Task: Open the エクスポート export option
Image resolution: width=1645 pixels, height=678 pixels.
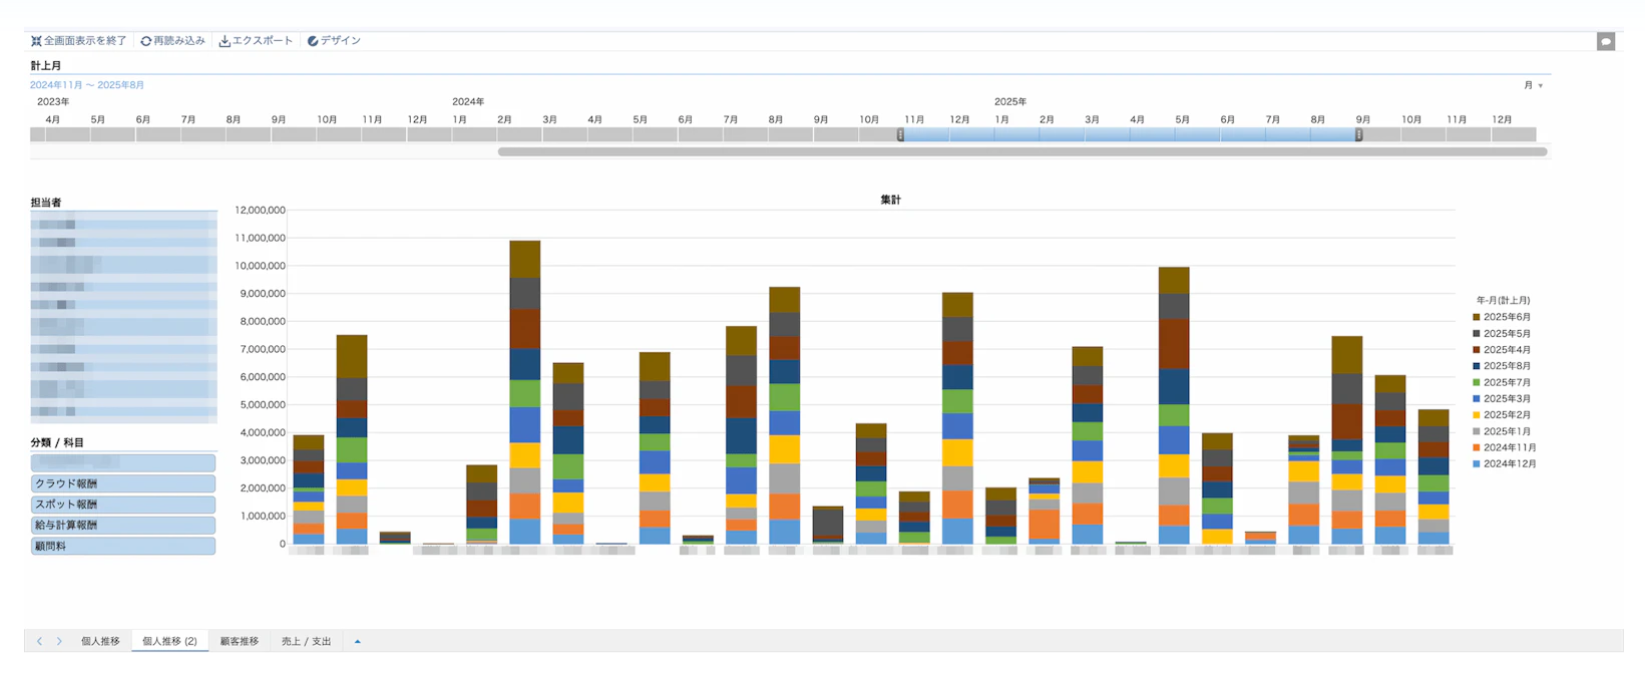Action: click(x=256, y=41)
